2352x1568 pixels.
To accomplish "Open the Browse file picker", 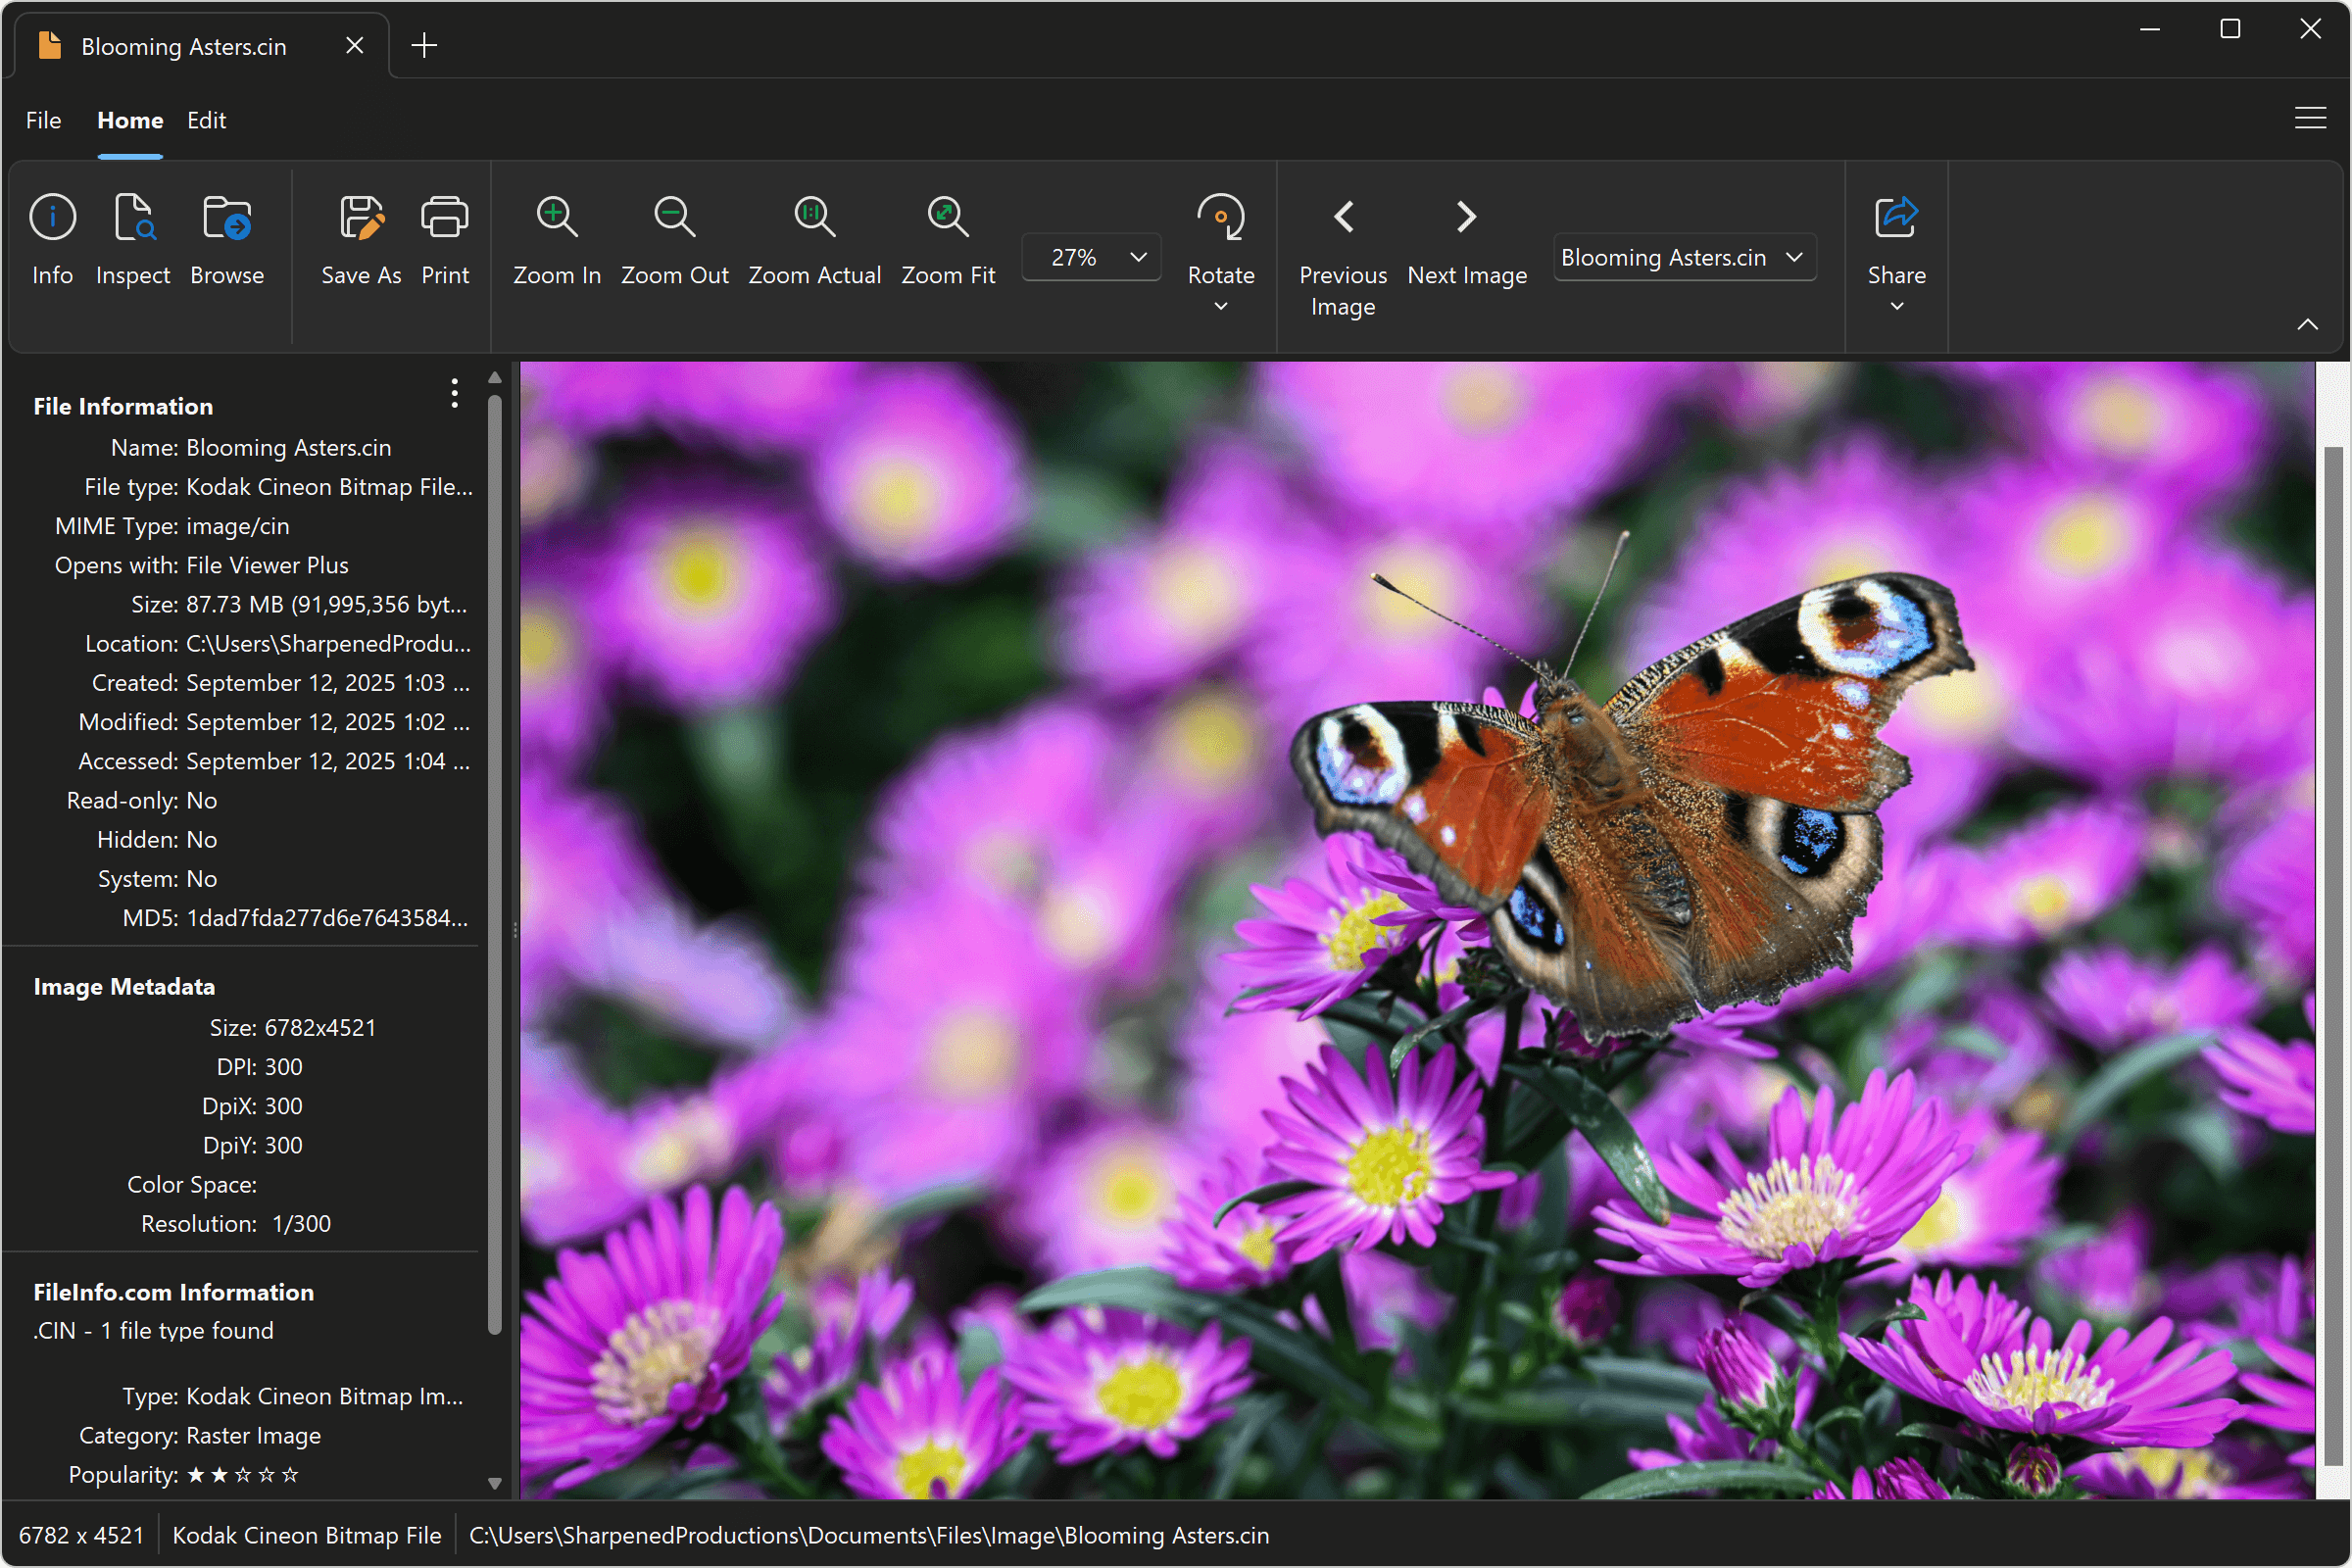I will [x=226, y=240].
